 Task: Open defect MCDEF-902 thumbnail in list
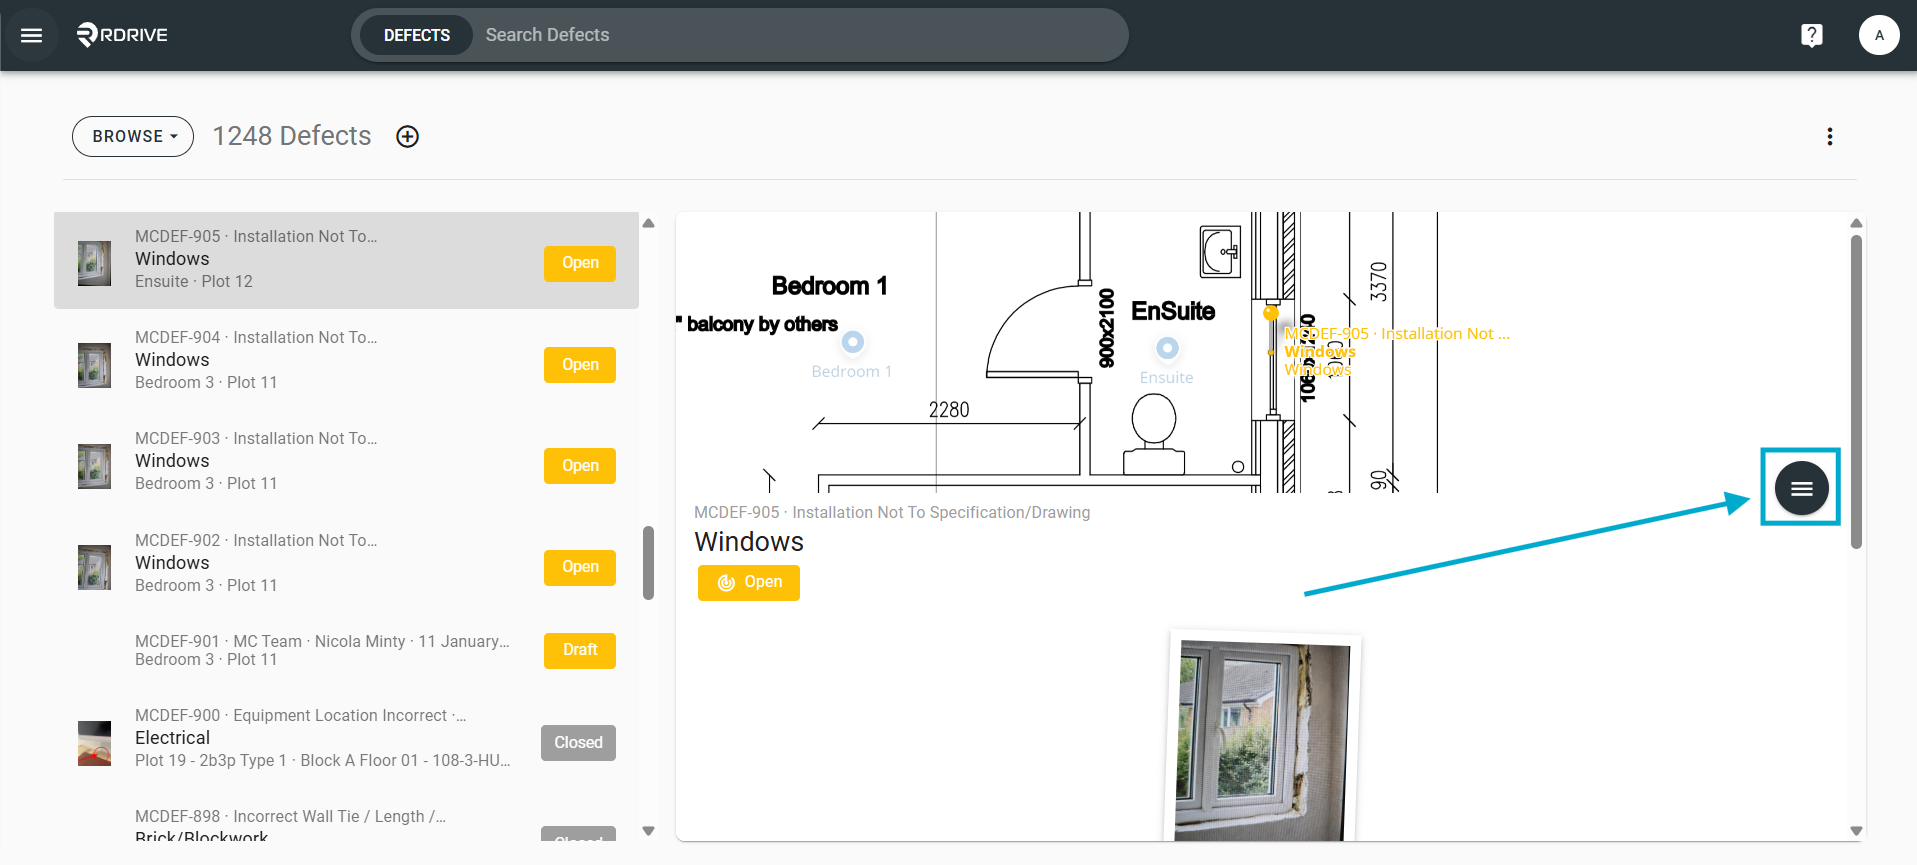tap(95, 567)
